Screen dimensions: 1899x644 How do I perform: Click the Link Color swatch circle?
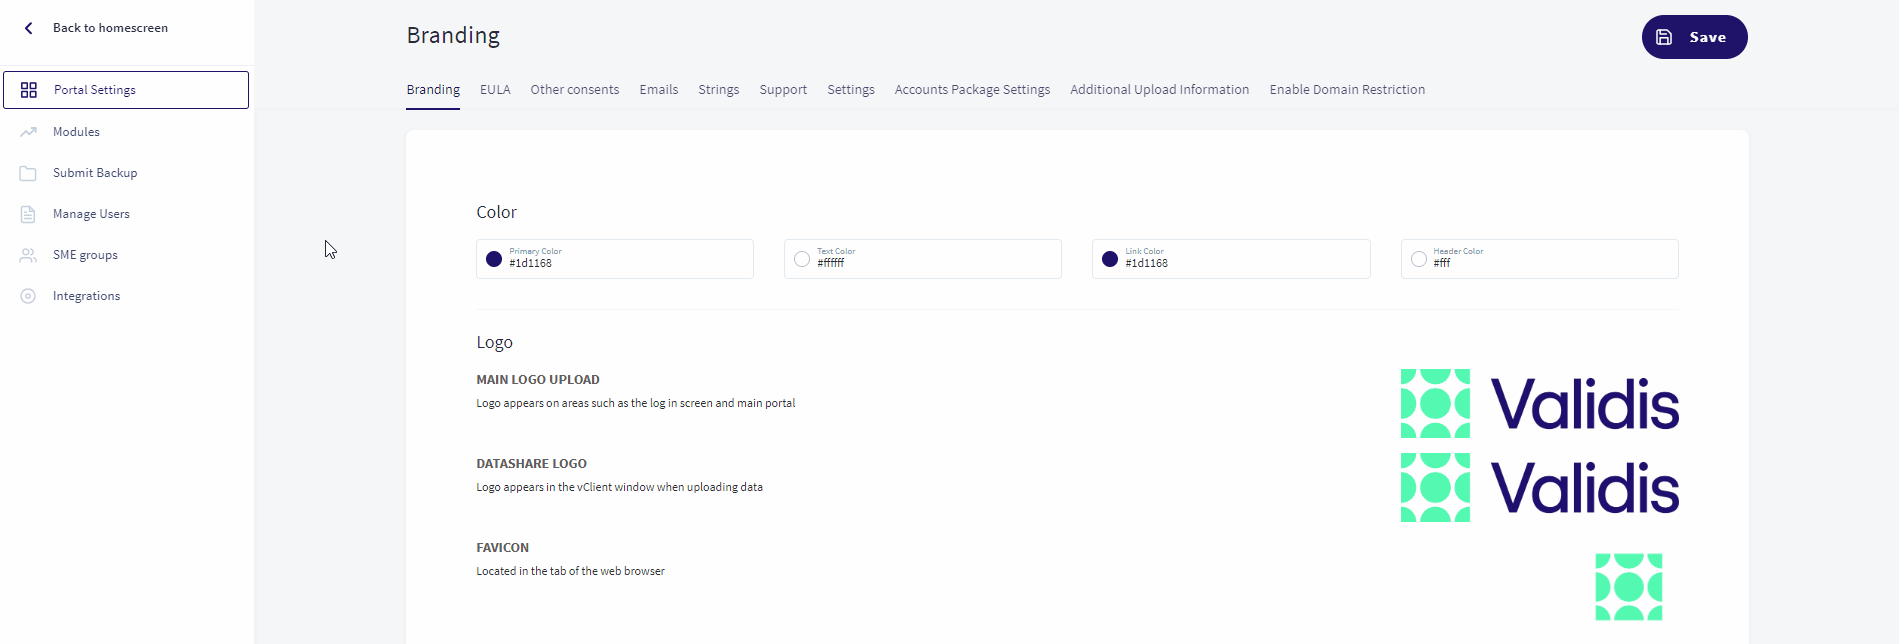(x=1110, y=259)
